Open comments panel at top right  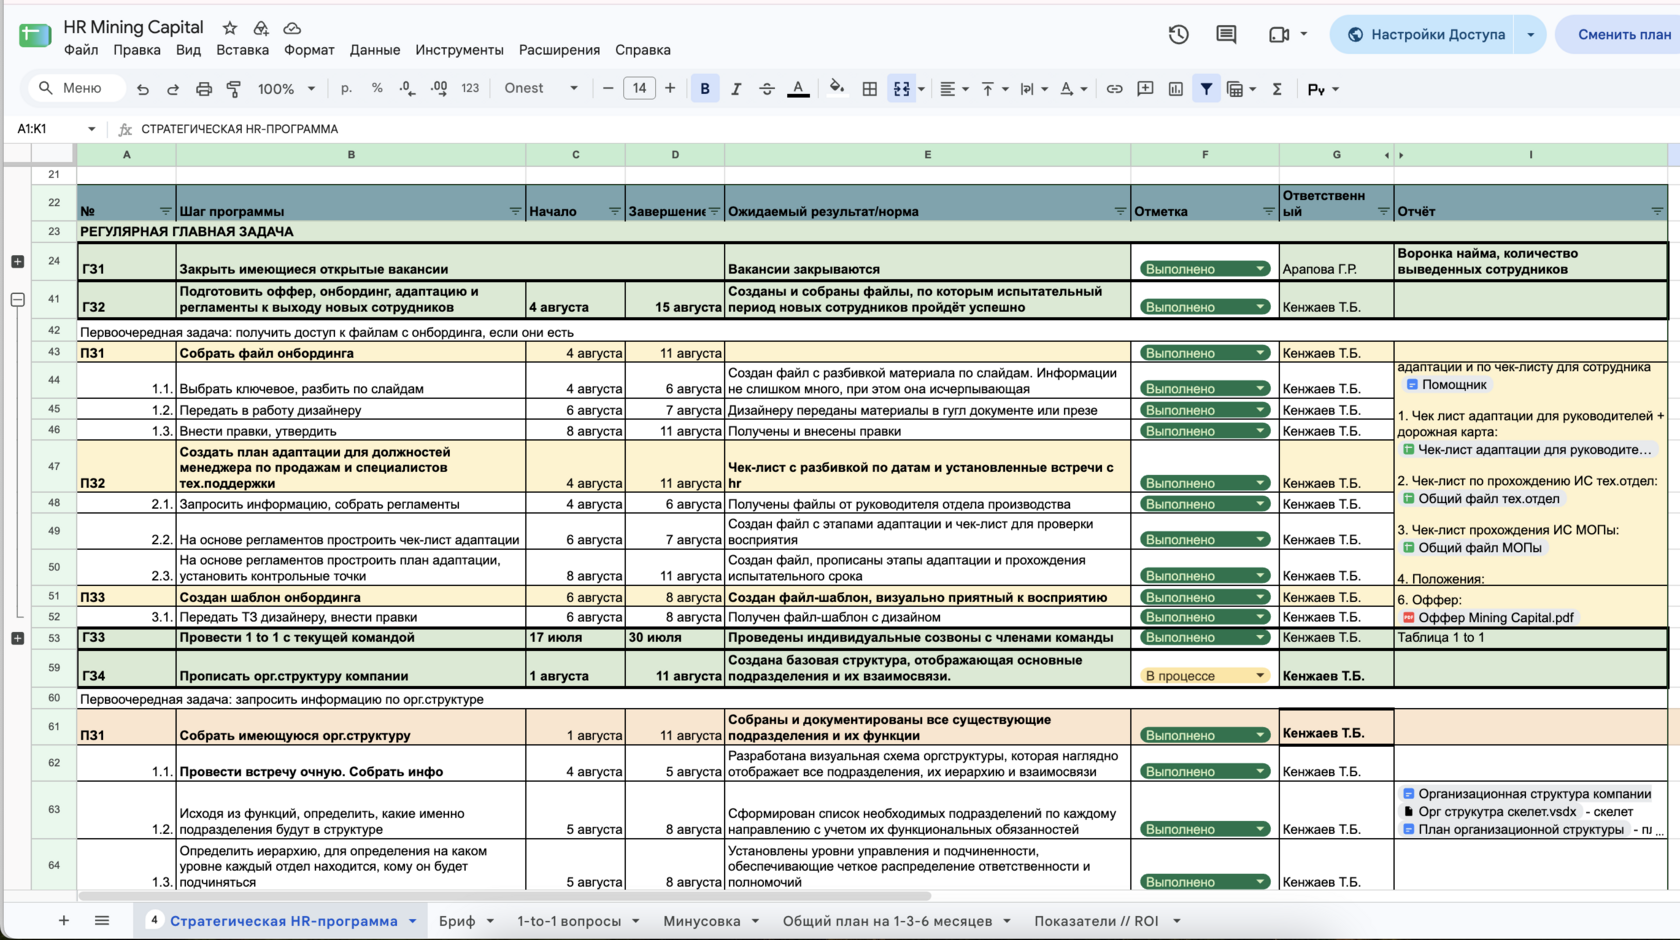click(x=1226, y=34)
